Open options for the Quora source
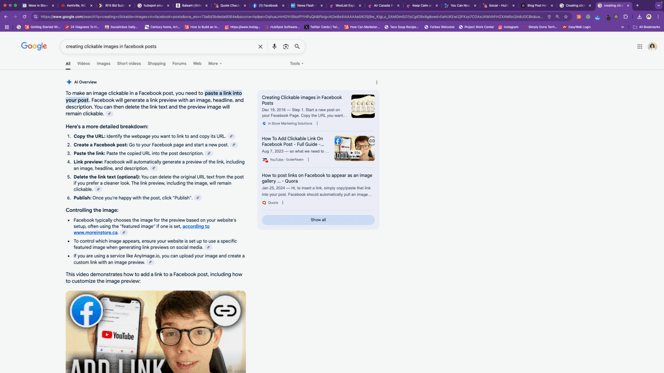The image size is (664, 373). 283,203
